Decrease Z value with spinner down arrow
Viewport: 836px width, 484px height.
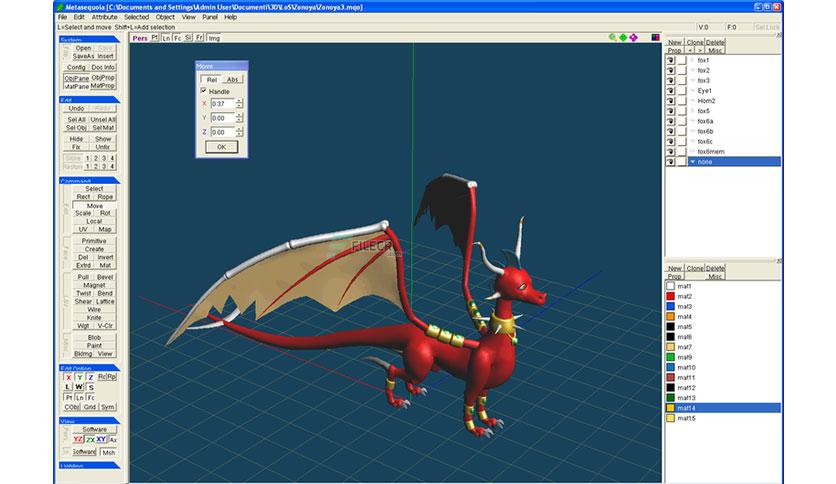click(x=239, y=134)
